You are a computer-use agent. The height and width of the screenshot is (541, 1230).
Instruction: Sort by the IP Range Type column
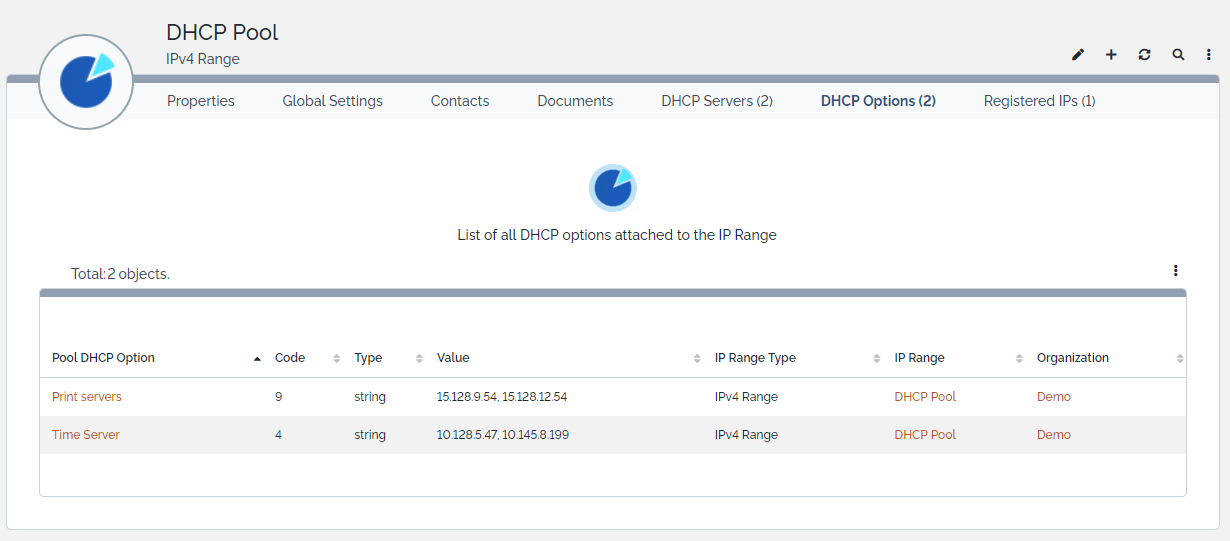(755, 358)
